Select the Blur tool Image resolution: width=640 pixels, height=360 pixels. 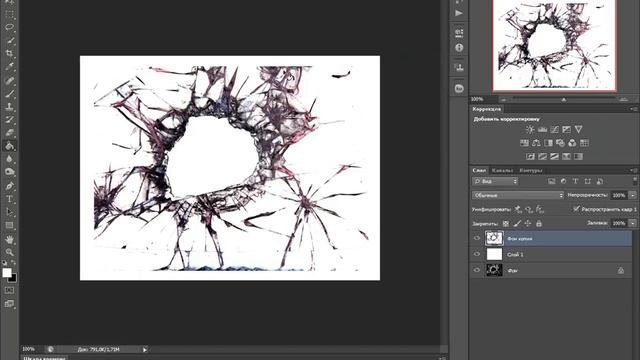coord(9,159)
